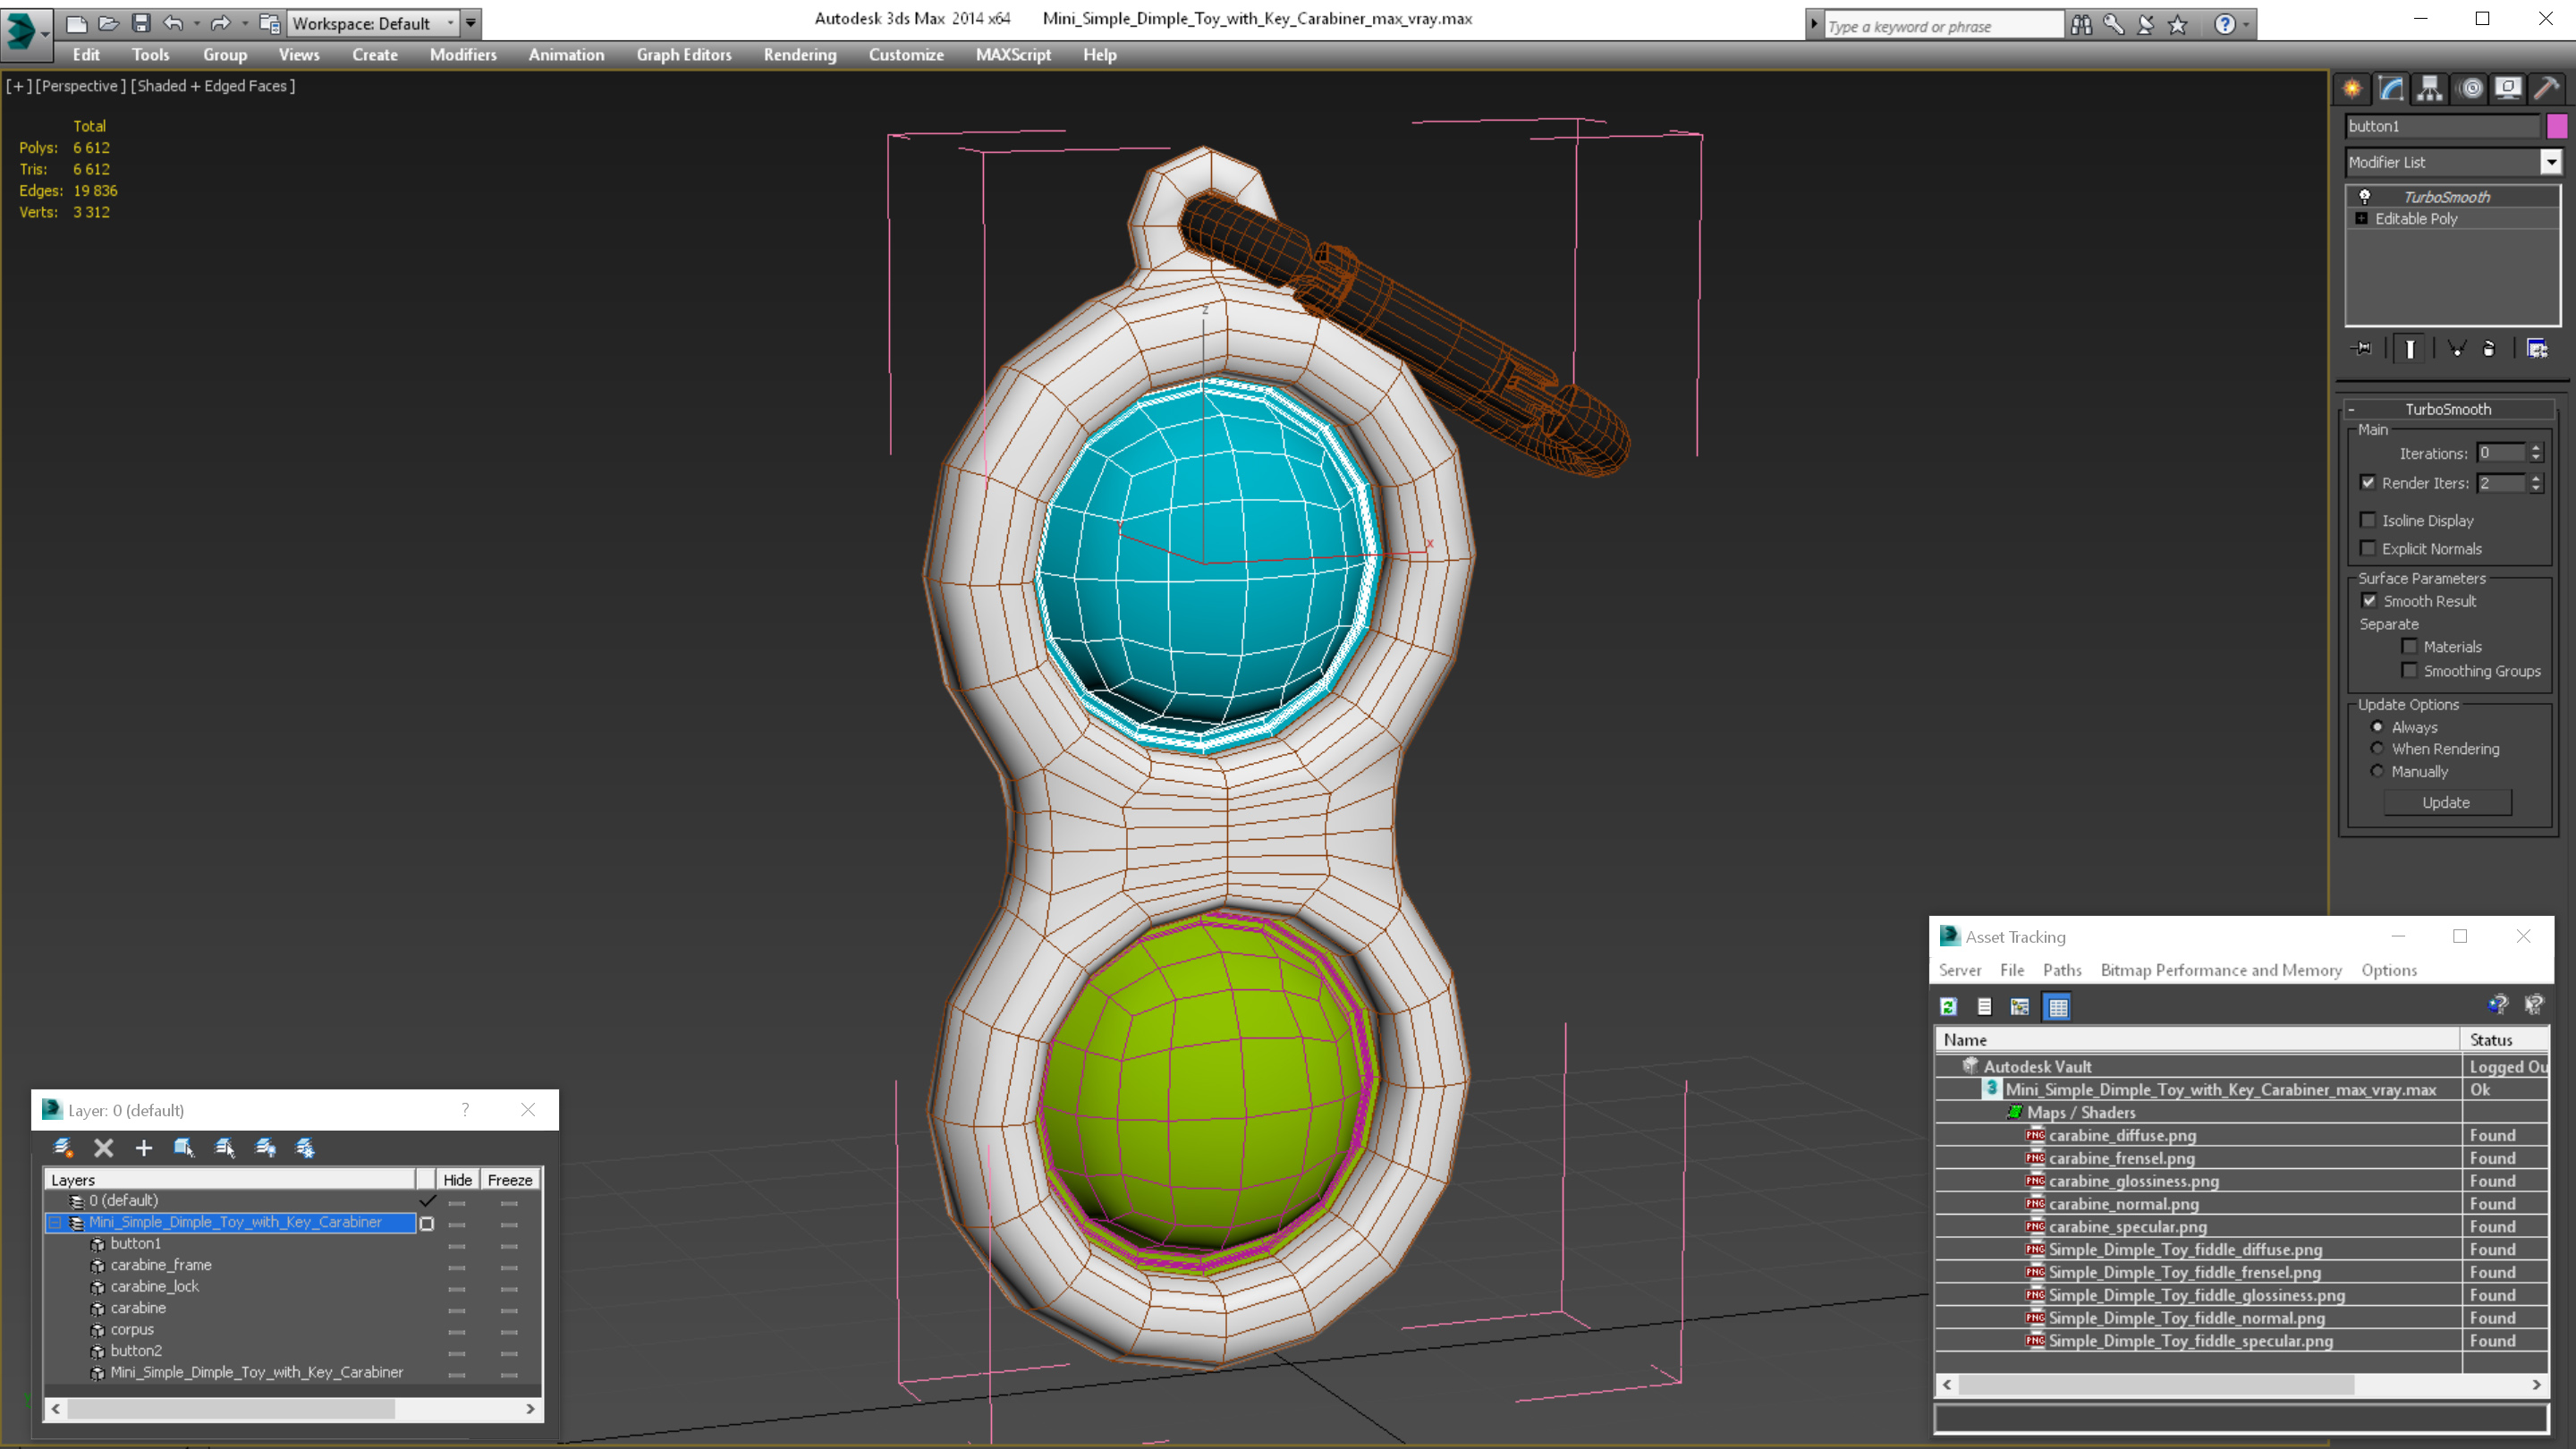
Task: Uncheck the Smooth Result checkbox
Action: tap(2369, 601)
